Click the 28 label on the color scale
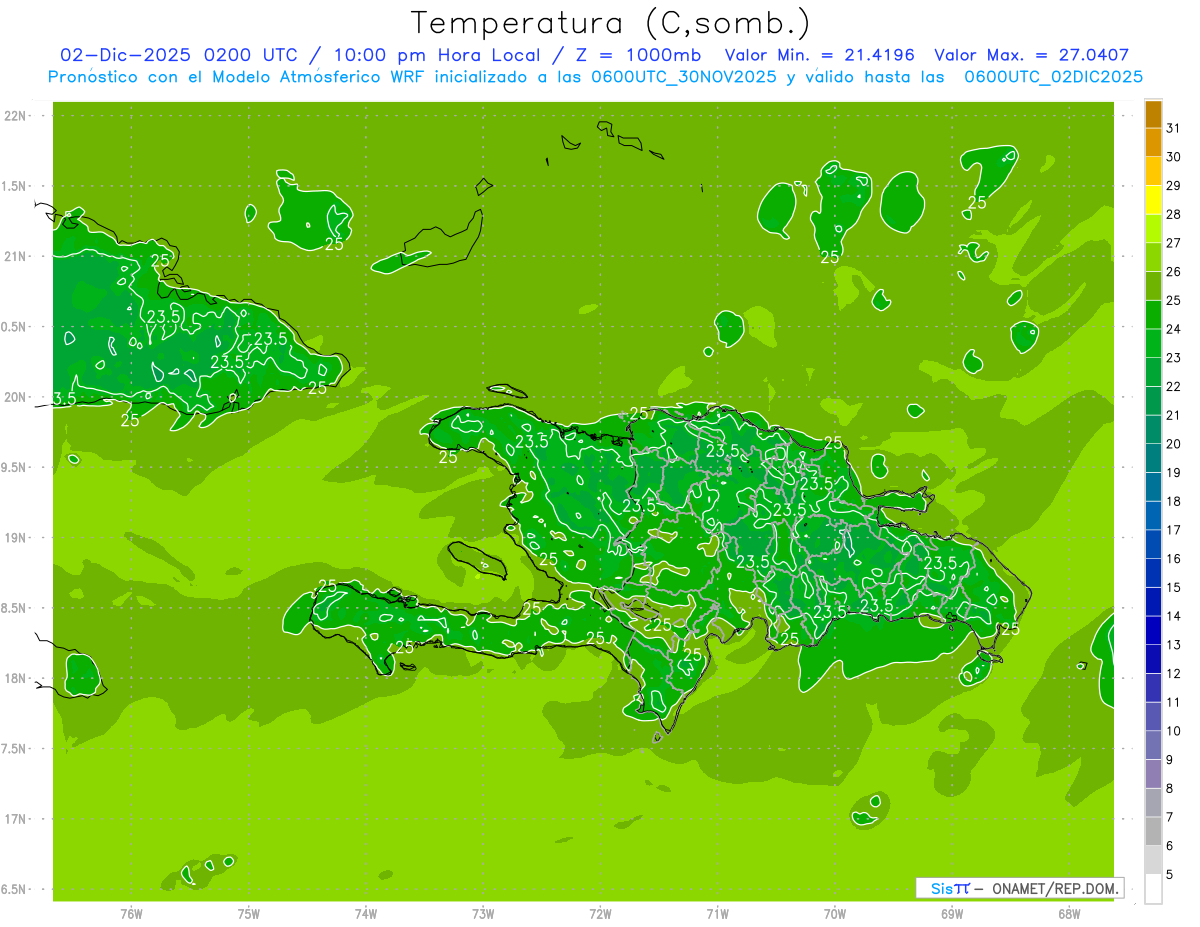The height and width of the screenshot is (927, 1200). click(1173, 214)
